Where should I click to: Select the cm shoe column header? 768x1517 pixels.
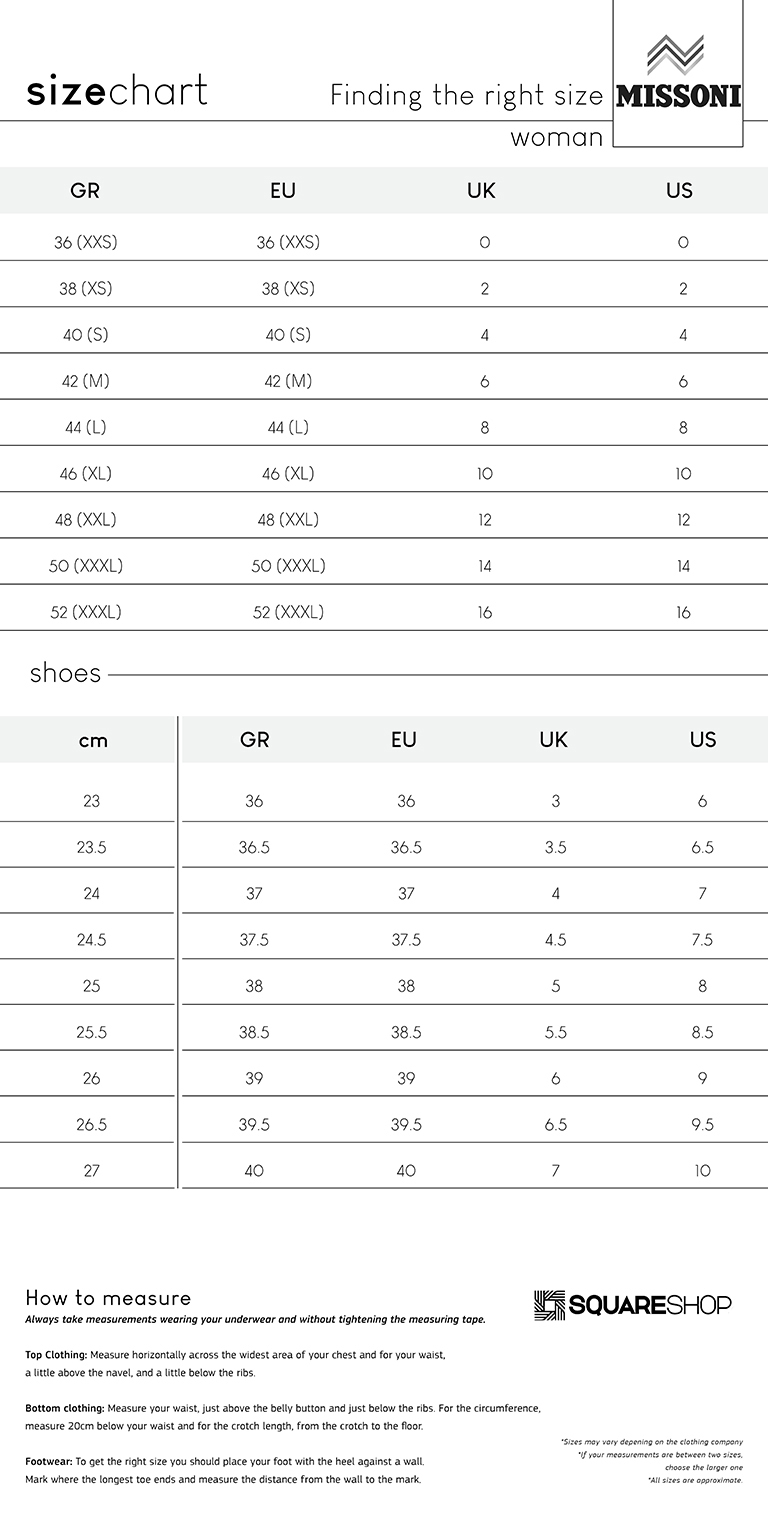click(x=92, y=740)
